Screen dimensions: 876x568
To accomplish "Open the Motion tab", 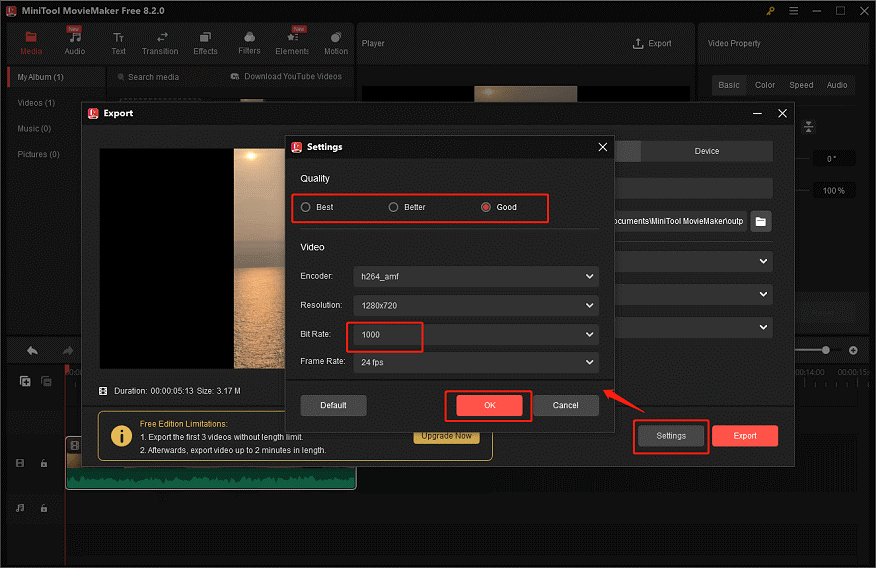I will tap(336, 43).
